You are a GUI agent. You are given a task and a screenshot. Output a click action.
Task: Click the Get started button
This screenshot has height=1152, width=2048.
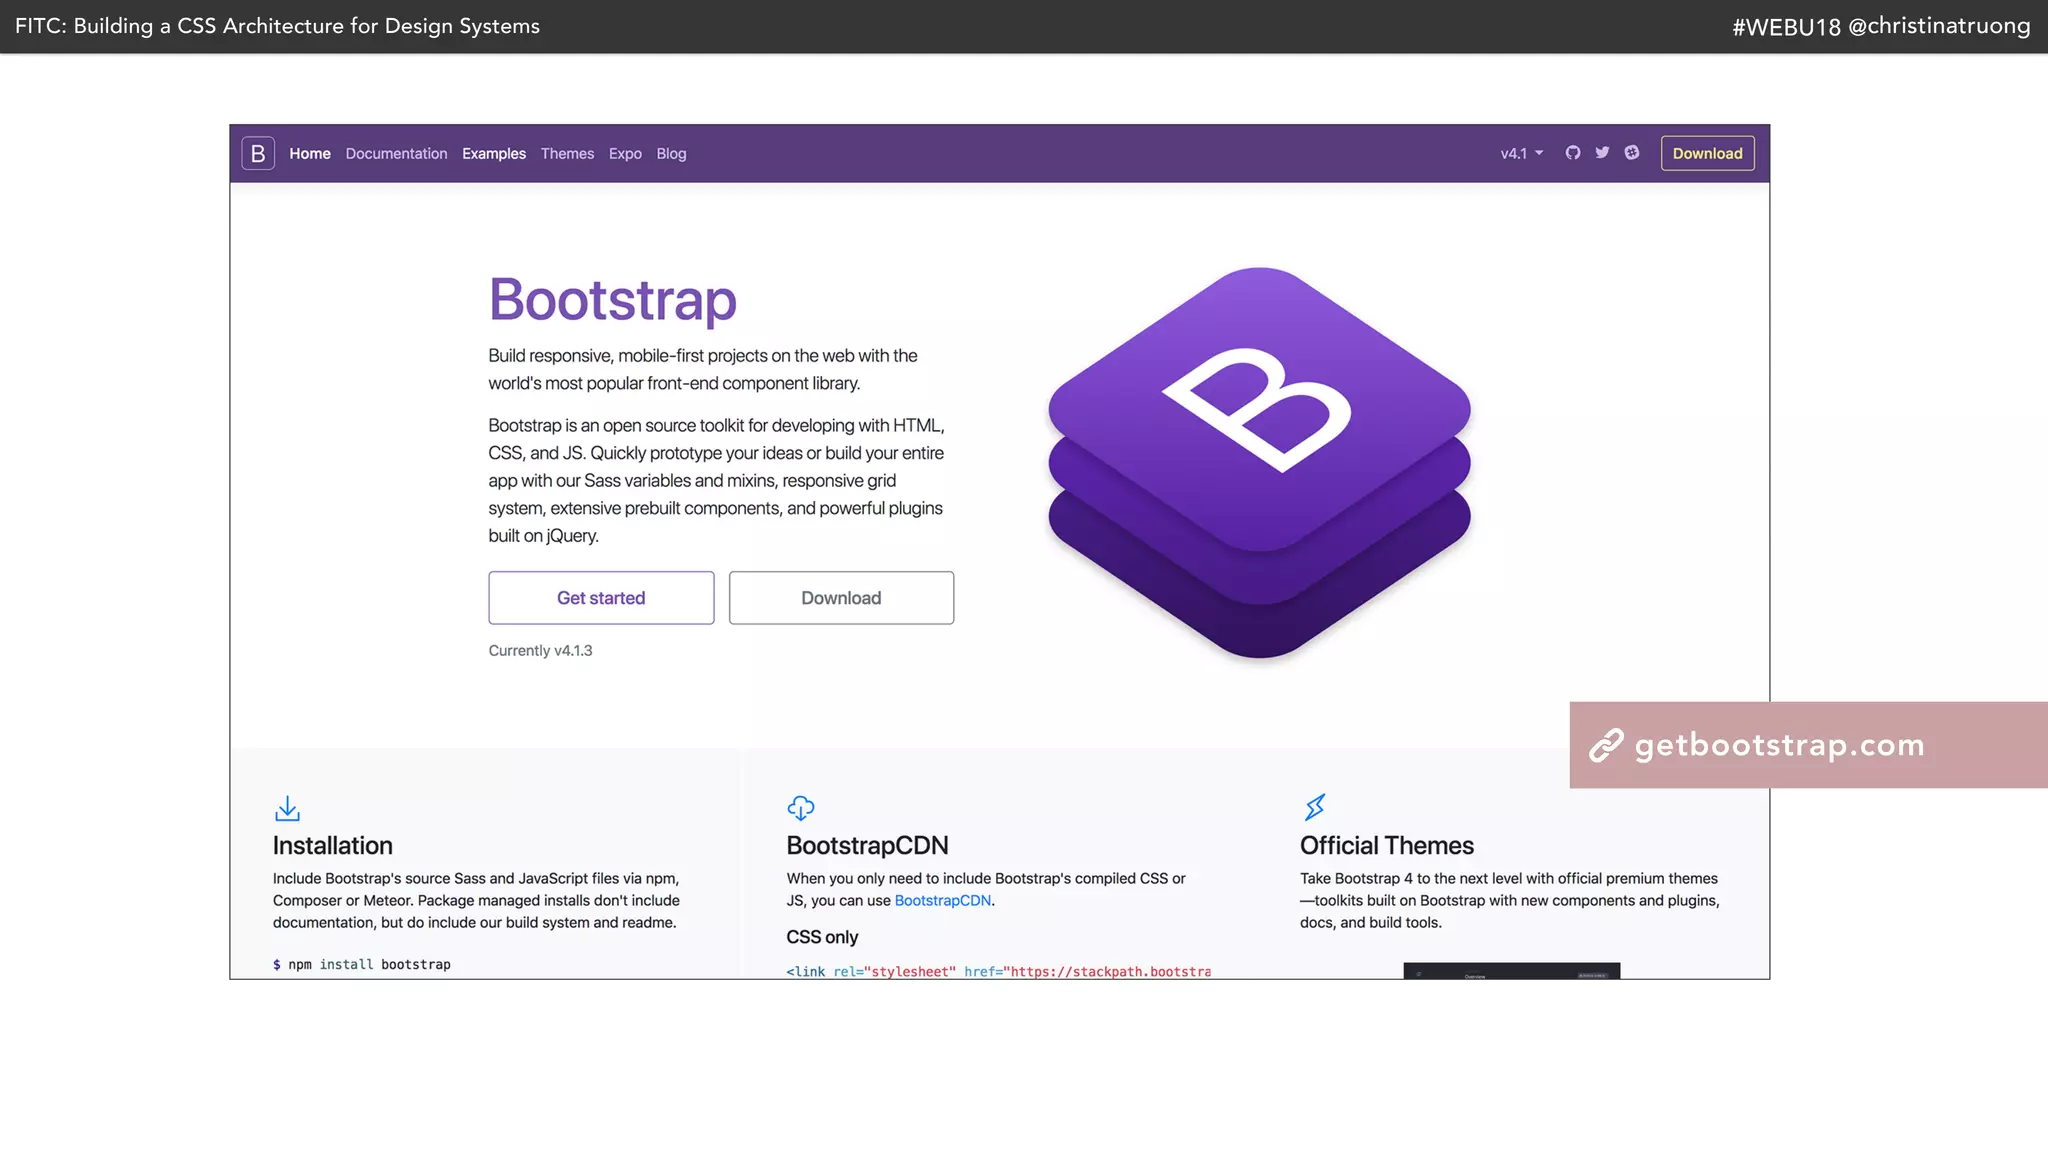pyautogui.click(x=601, y=598)
